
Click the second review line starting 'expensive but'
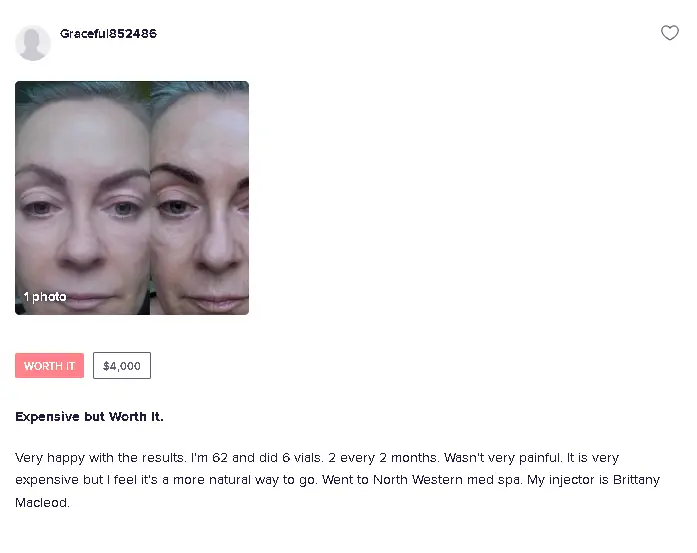pos(337,480)
